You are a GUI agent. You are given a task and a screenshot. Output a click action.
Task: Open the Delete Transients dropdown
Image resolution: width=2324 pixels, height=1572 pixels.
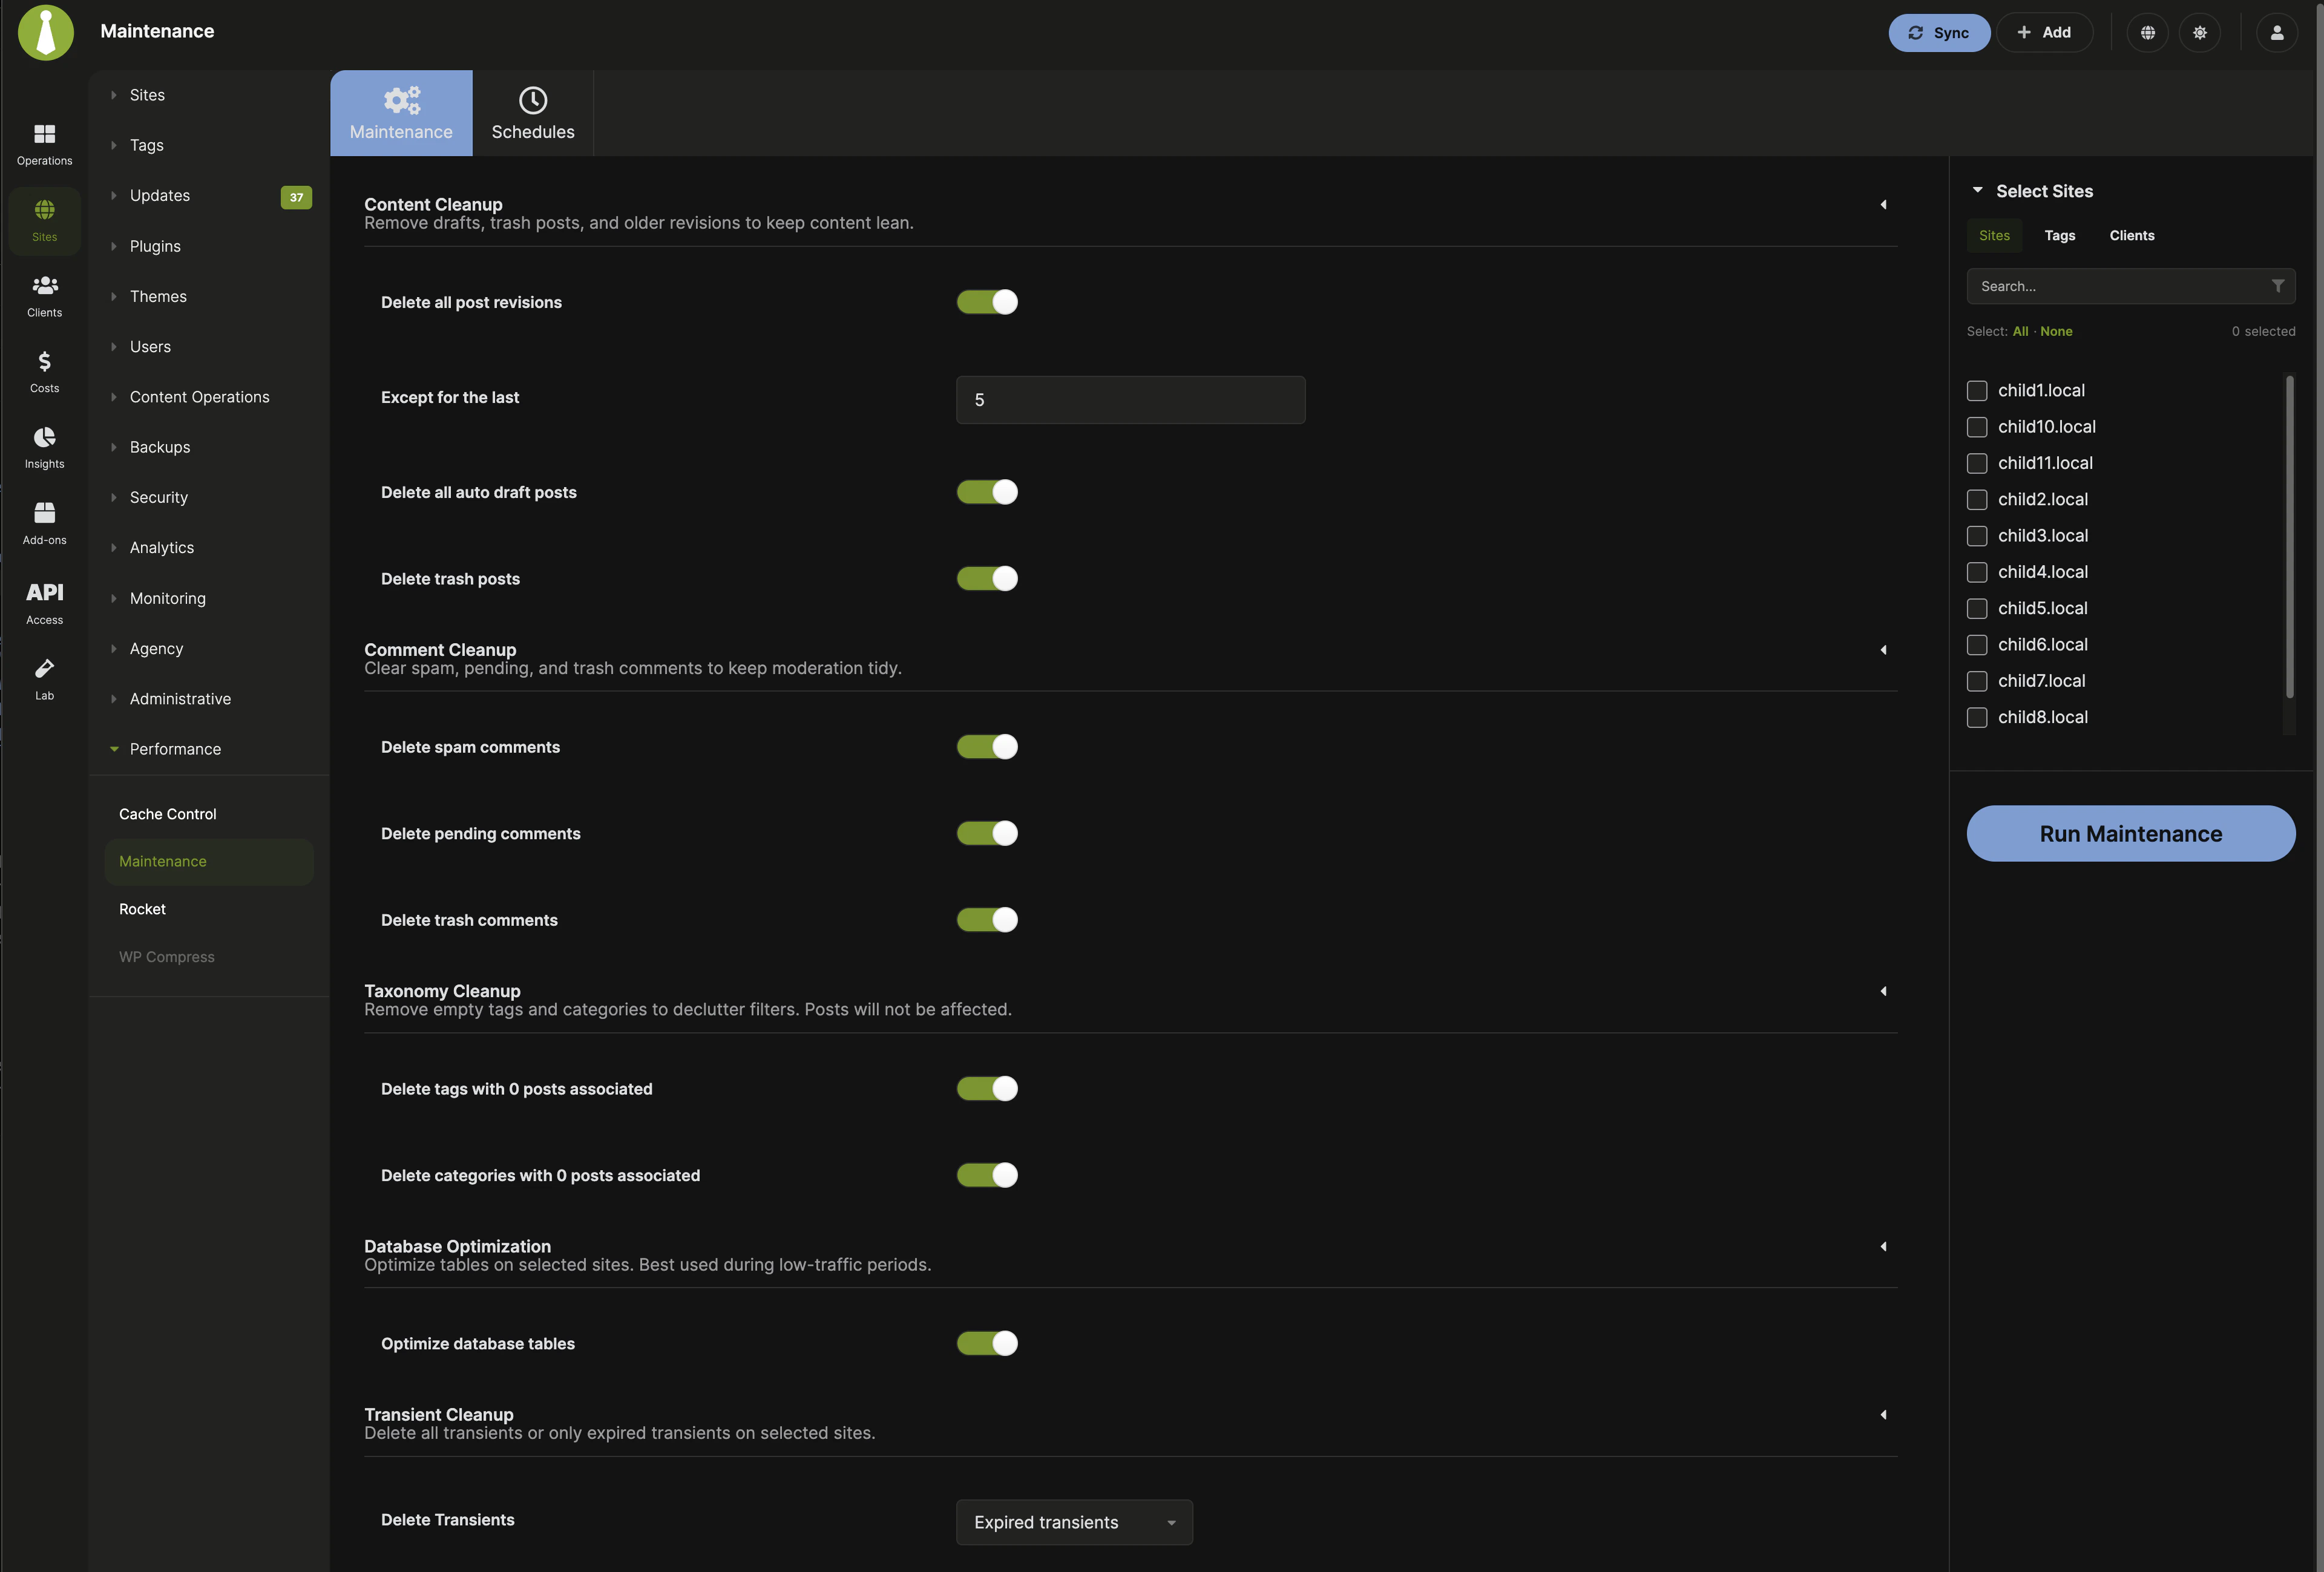pos(1074,1522)
